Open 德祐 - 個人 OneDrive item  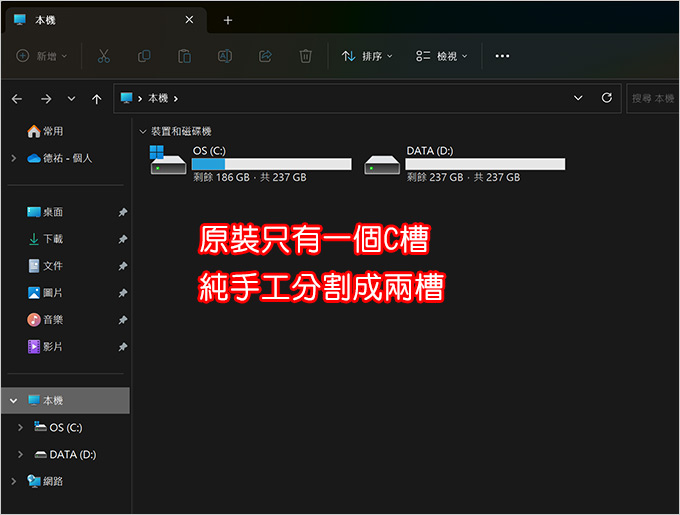[60, 158]
